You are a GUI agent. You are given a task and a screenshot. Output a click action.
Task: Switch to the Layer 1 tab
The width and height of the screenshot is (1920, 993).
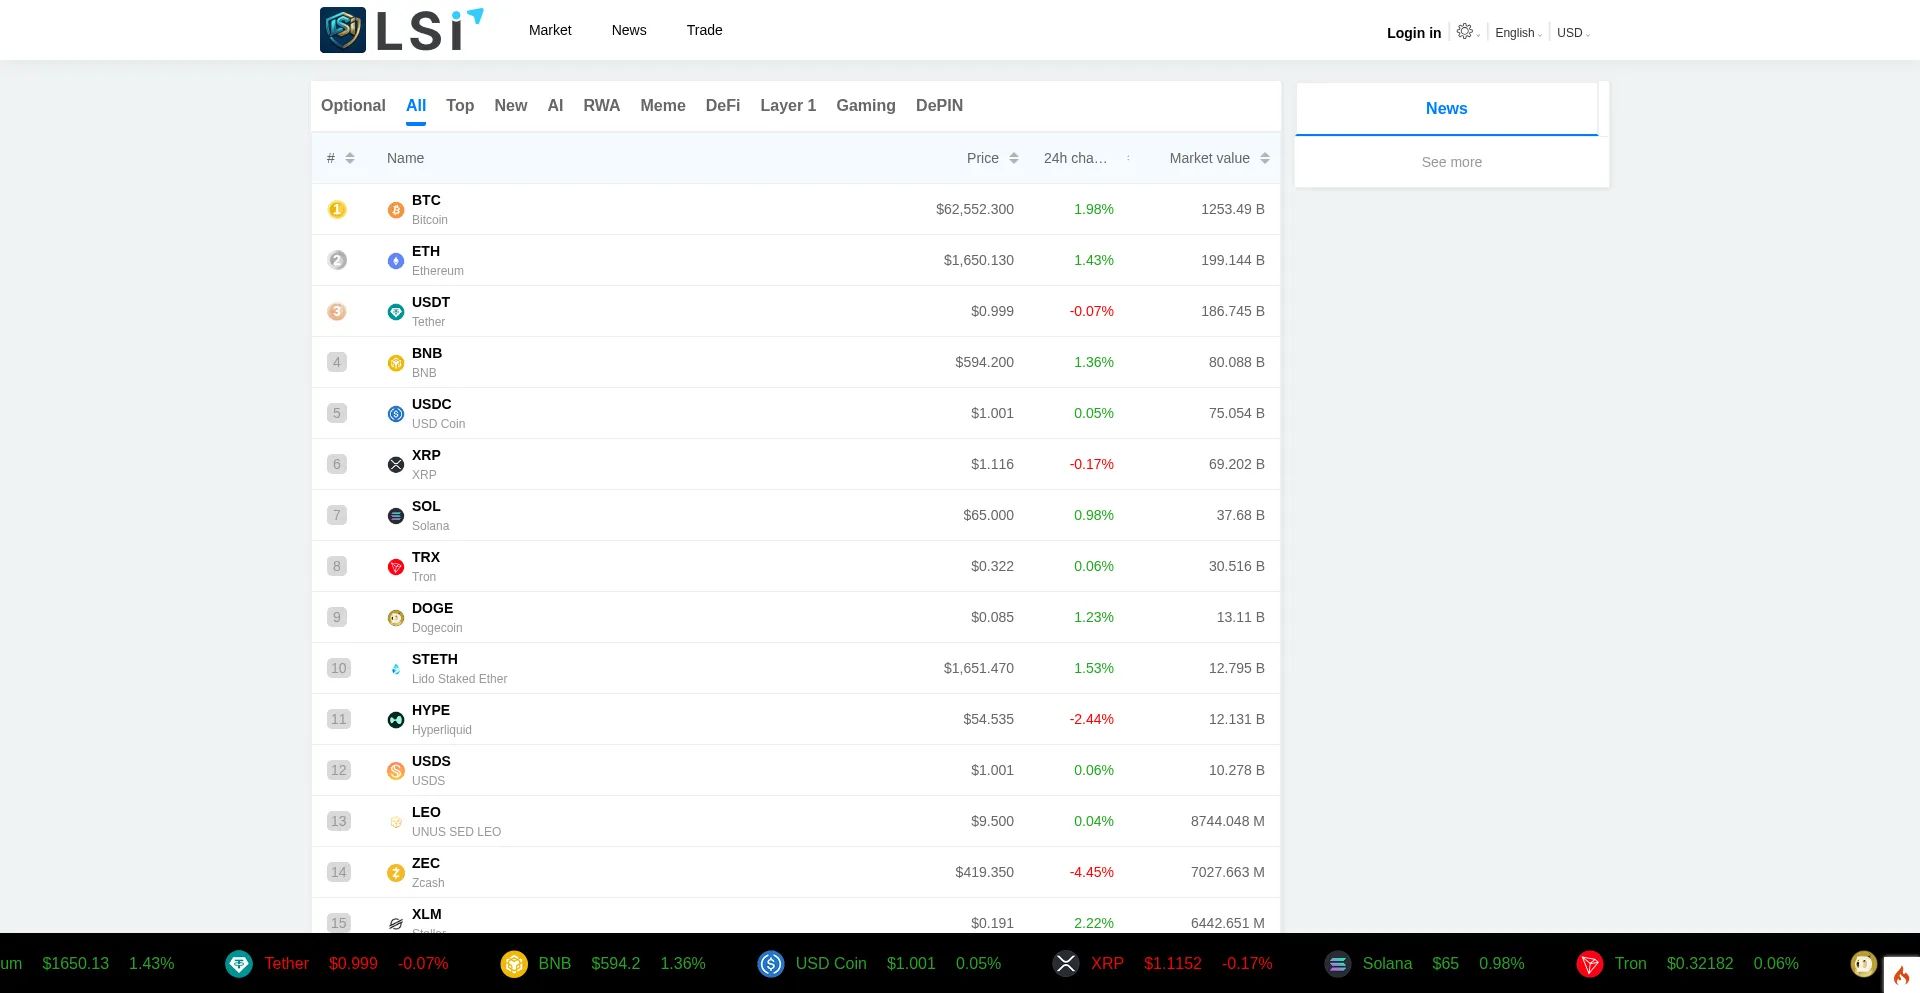click(x=788, y=106)
